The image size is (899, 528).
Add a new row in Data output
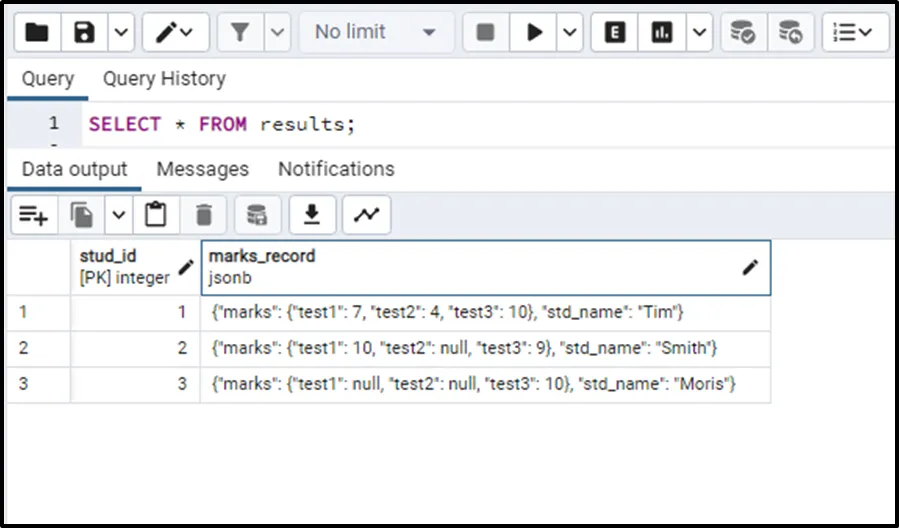33,214
